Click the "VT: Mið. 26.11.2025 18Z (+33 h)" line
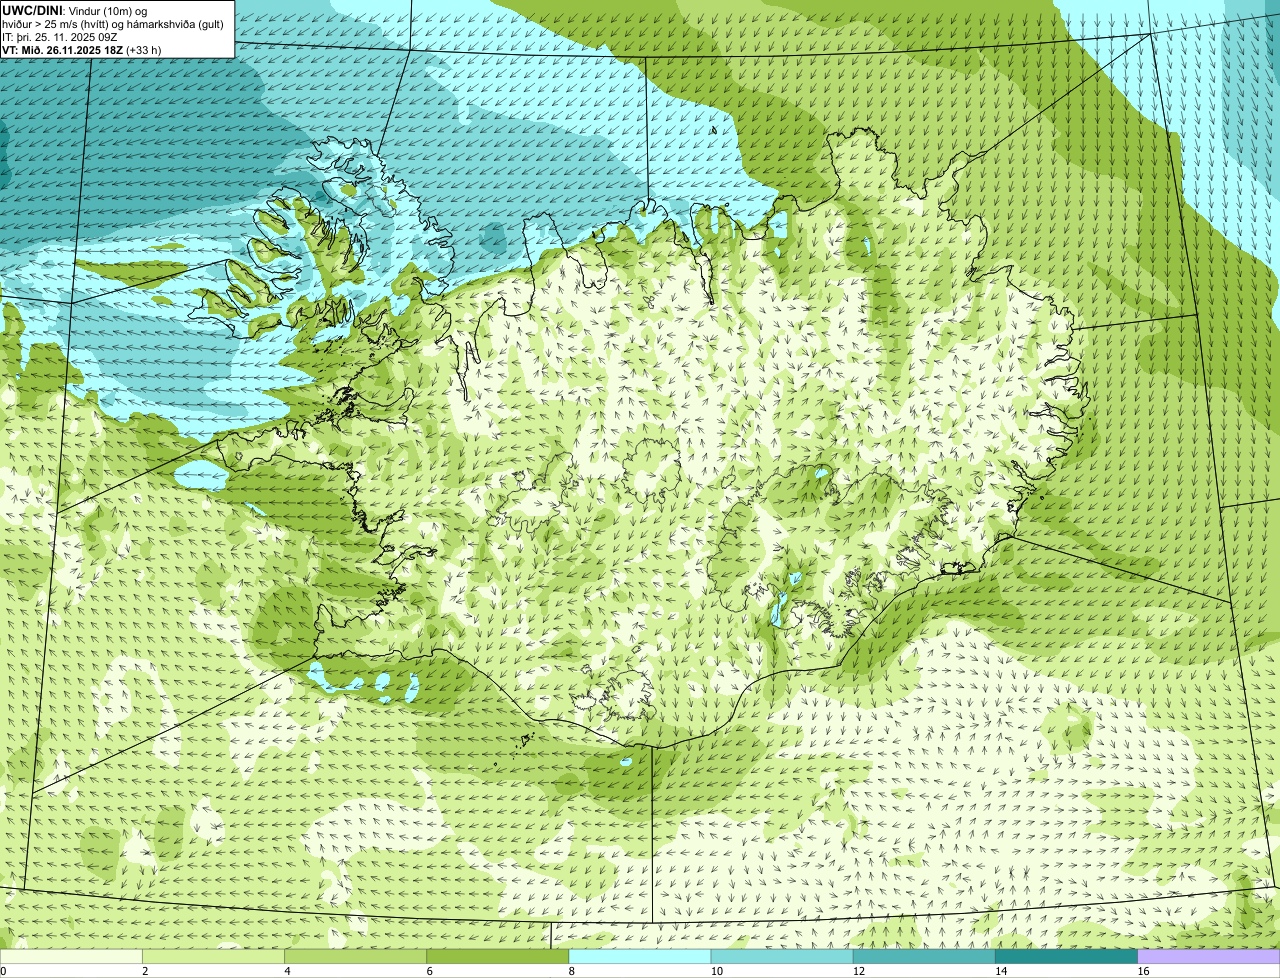This screenshot has height=978, width=1280. click(x=81, y=50)
